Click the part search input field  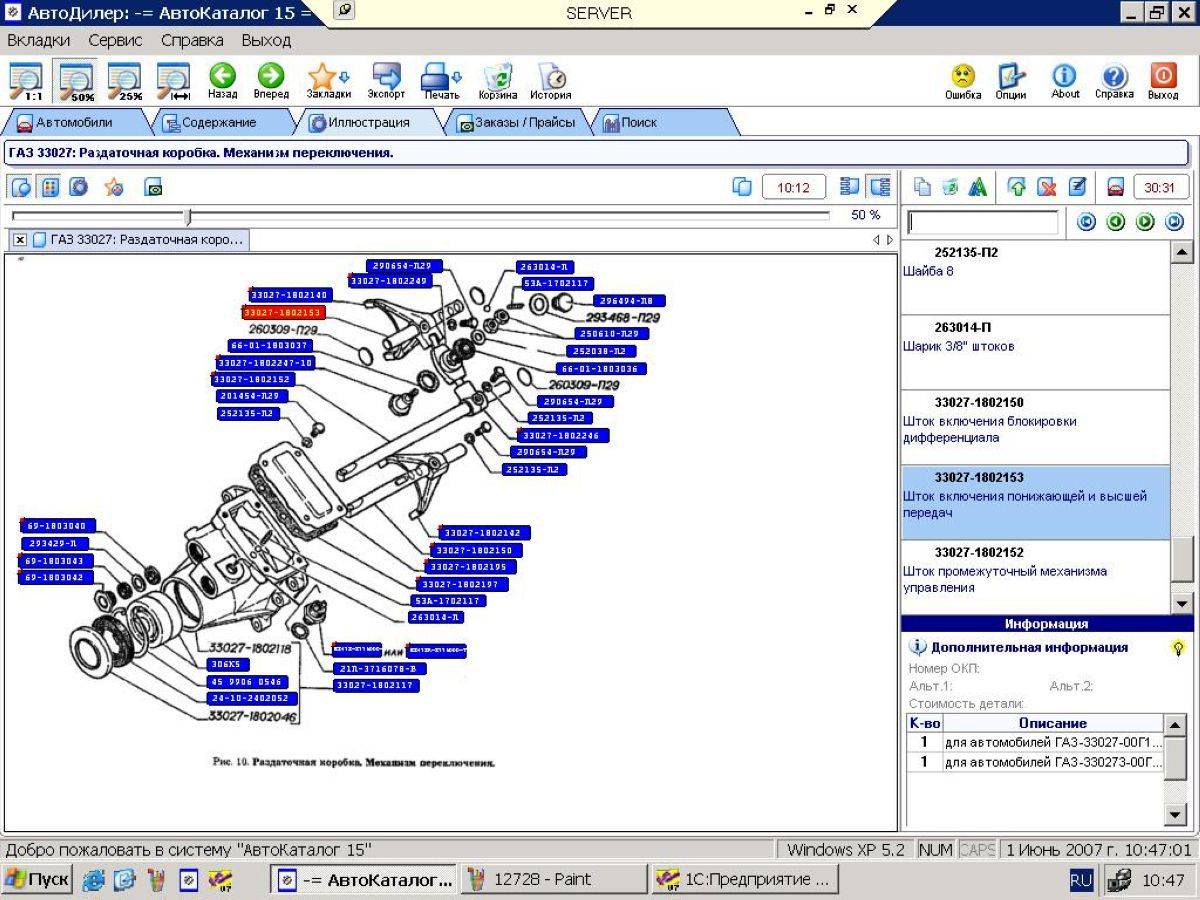click(982, 222)
